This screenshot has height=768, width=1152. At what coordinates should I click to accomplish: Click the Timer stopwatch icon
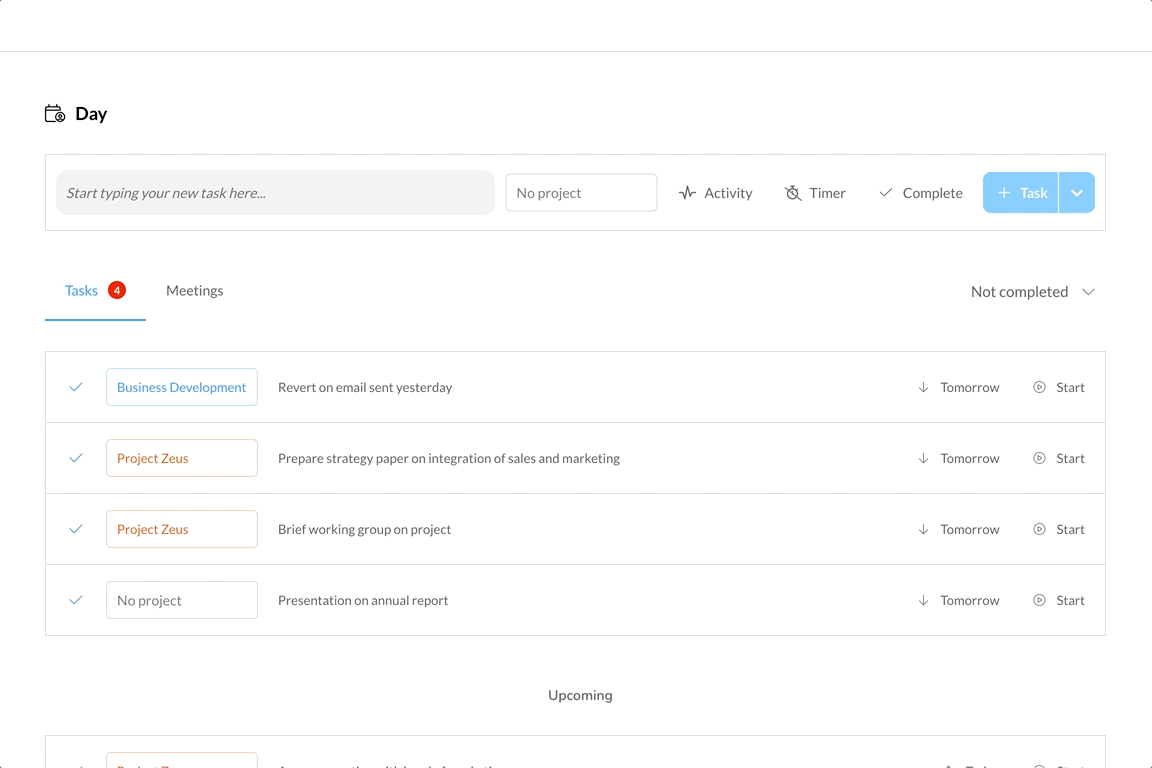793,193
